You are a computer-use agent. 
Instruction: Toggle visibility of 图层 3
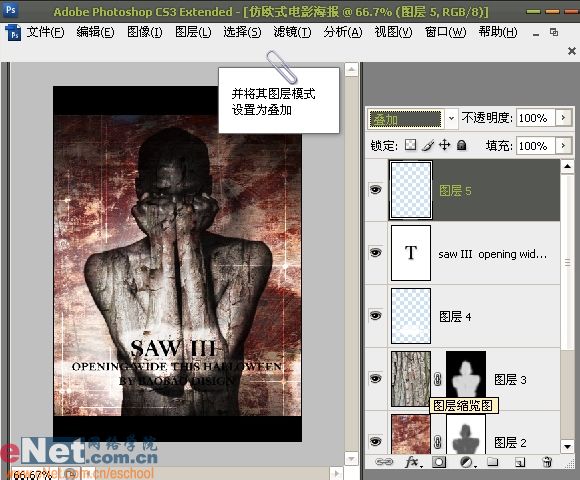point(375,379)
